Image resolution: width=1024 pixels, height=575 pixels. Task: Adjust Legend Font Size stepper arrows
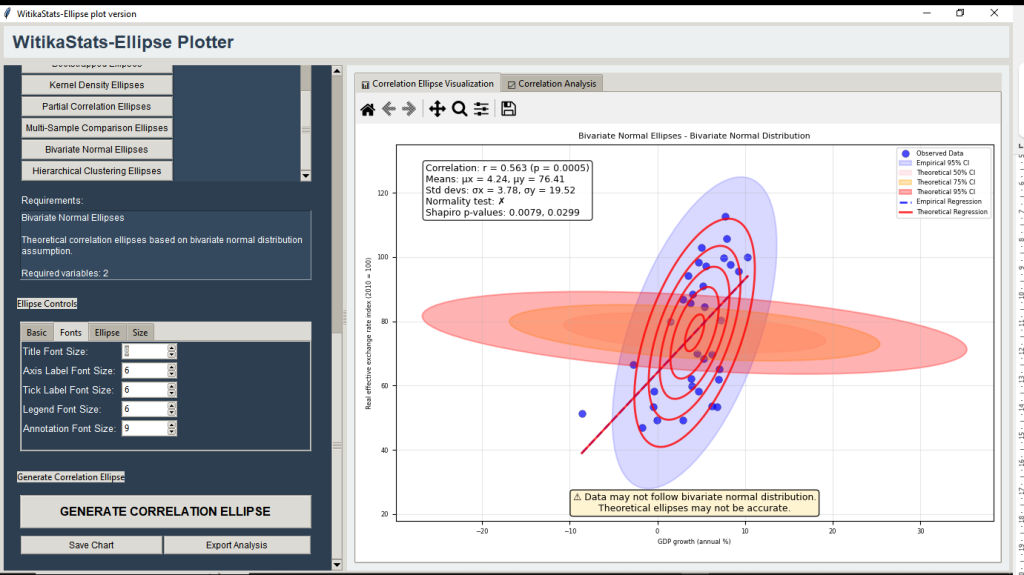(x=172, y=409)
